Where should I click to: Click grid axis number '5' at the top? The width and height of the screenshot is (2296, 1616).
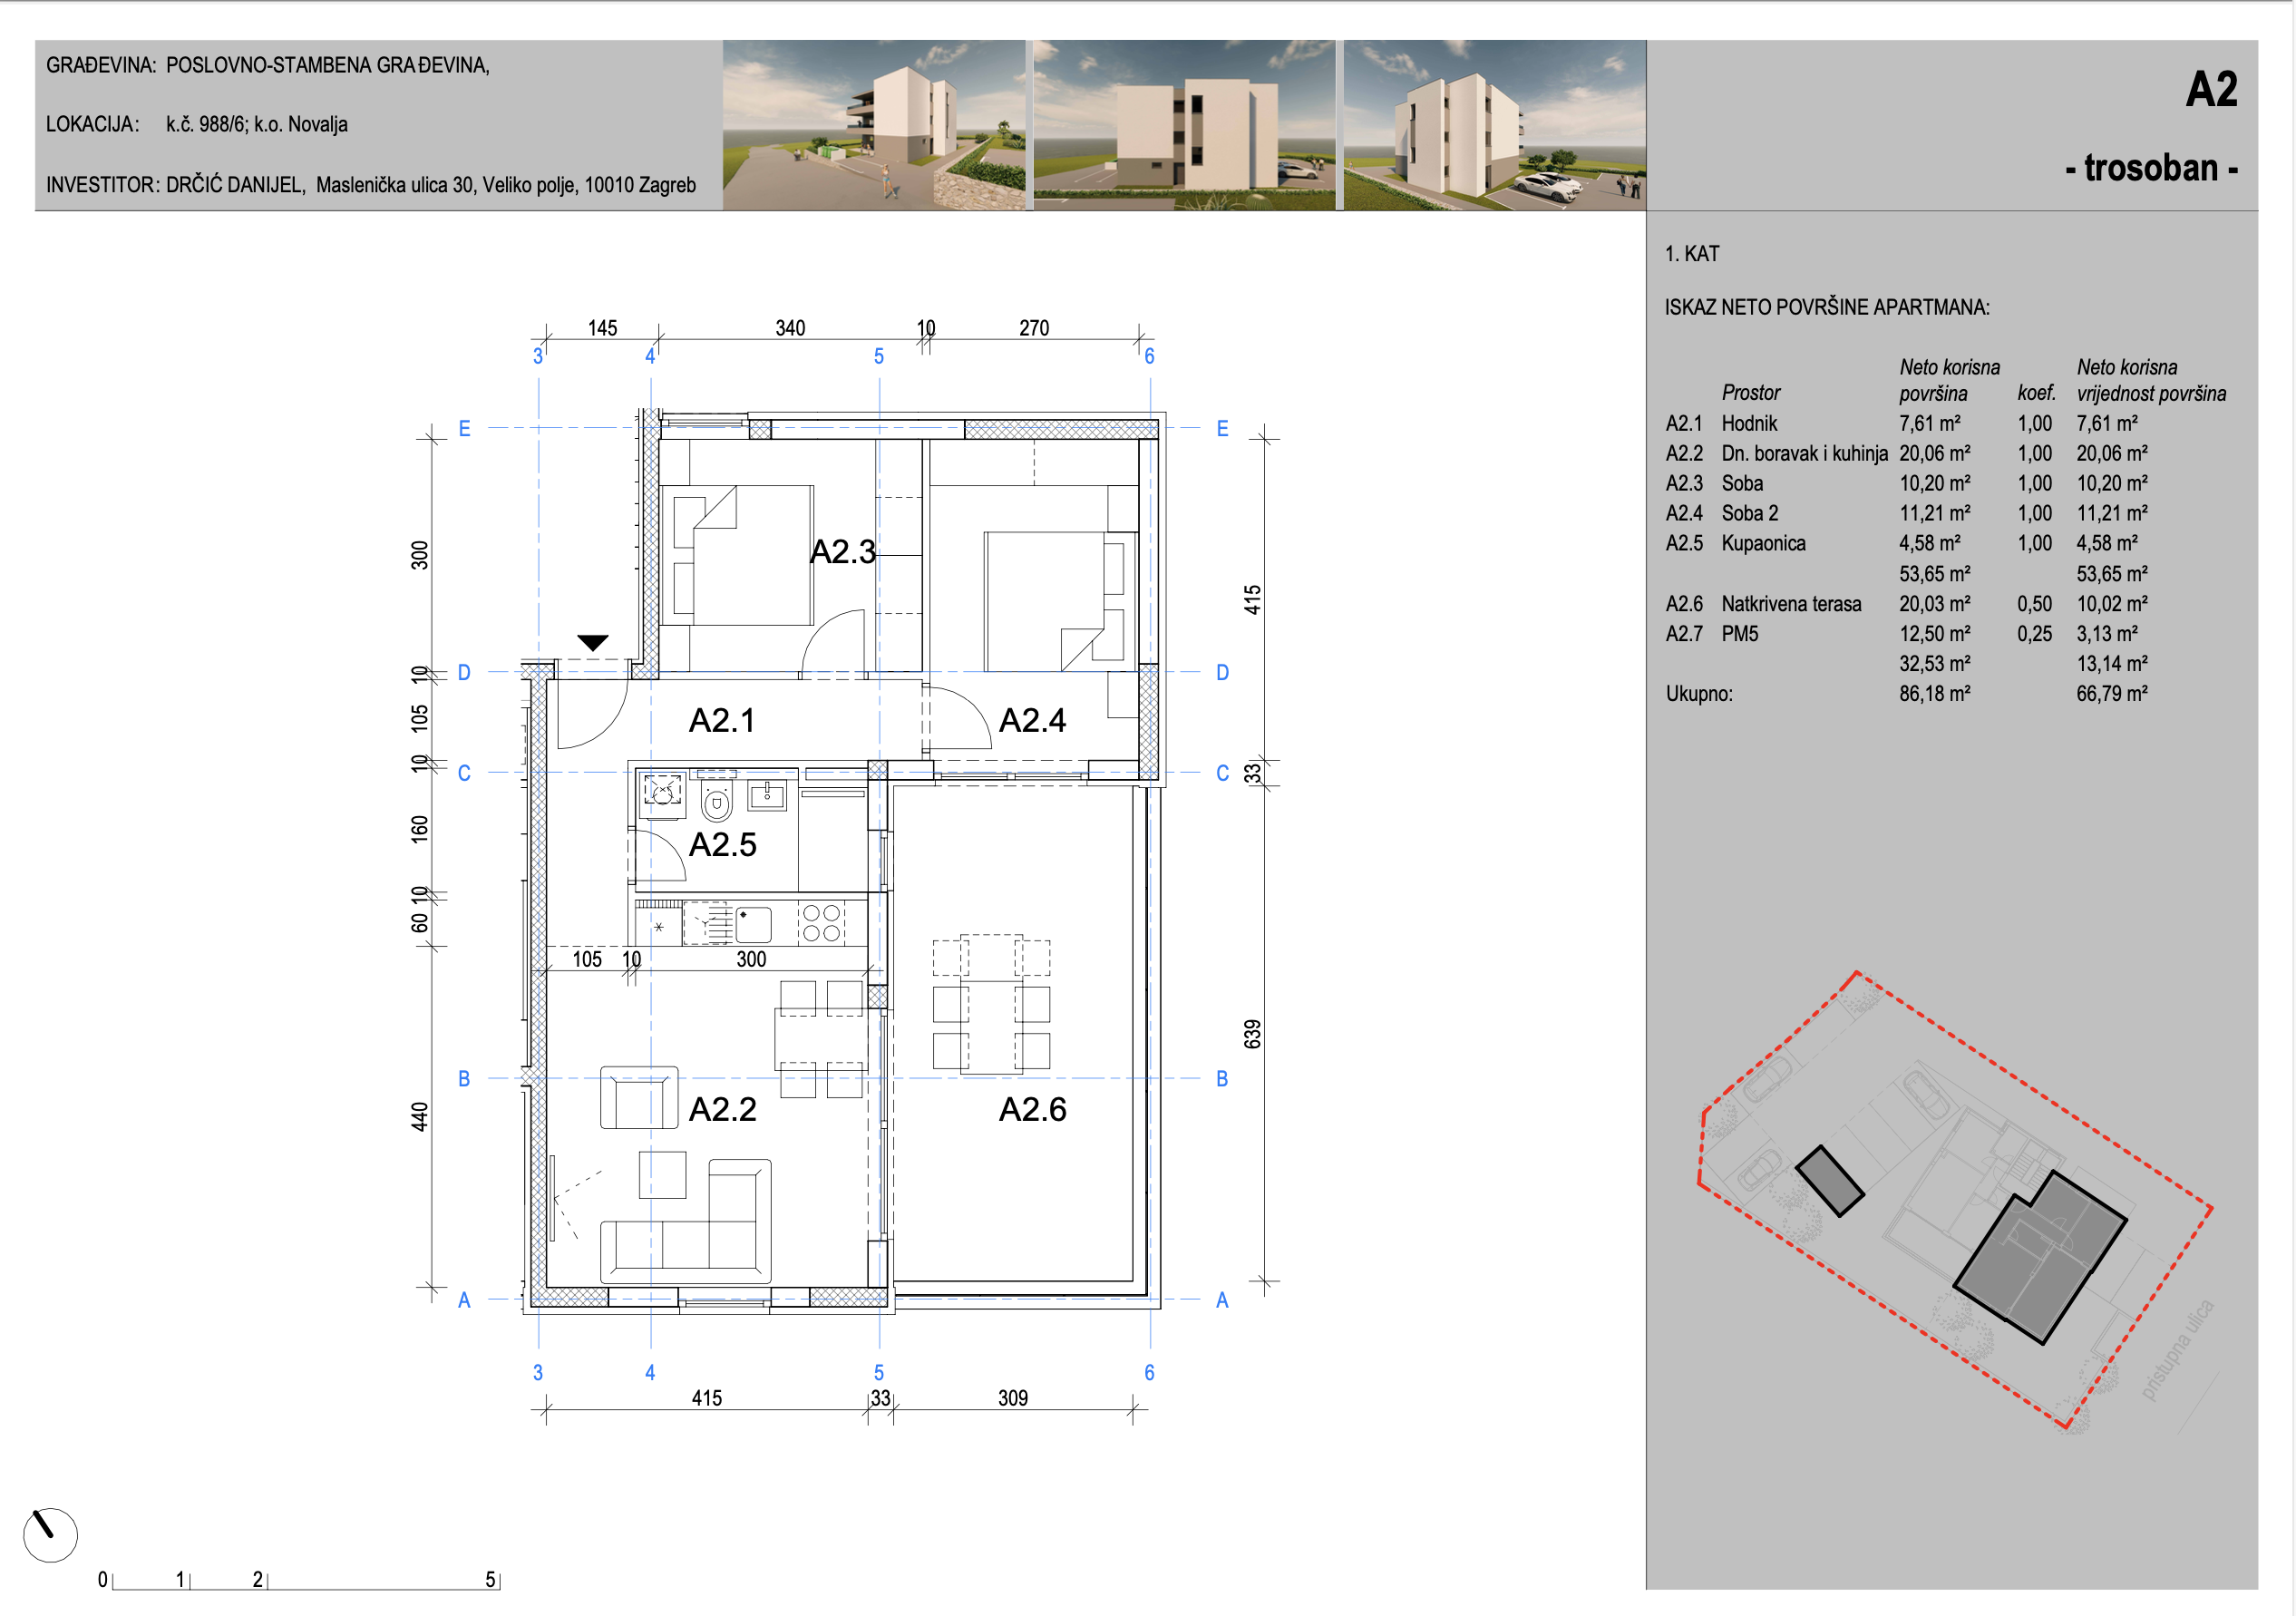(879, 356)
